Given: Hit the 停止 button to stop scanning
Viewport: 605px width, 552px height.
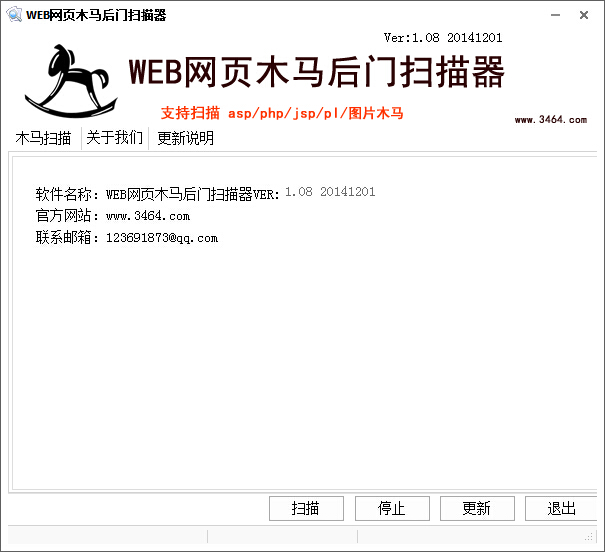Looking at the screenshot, I should coord(391,508).
